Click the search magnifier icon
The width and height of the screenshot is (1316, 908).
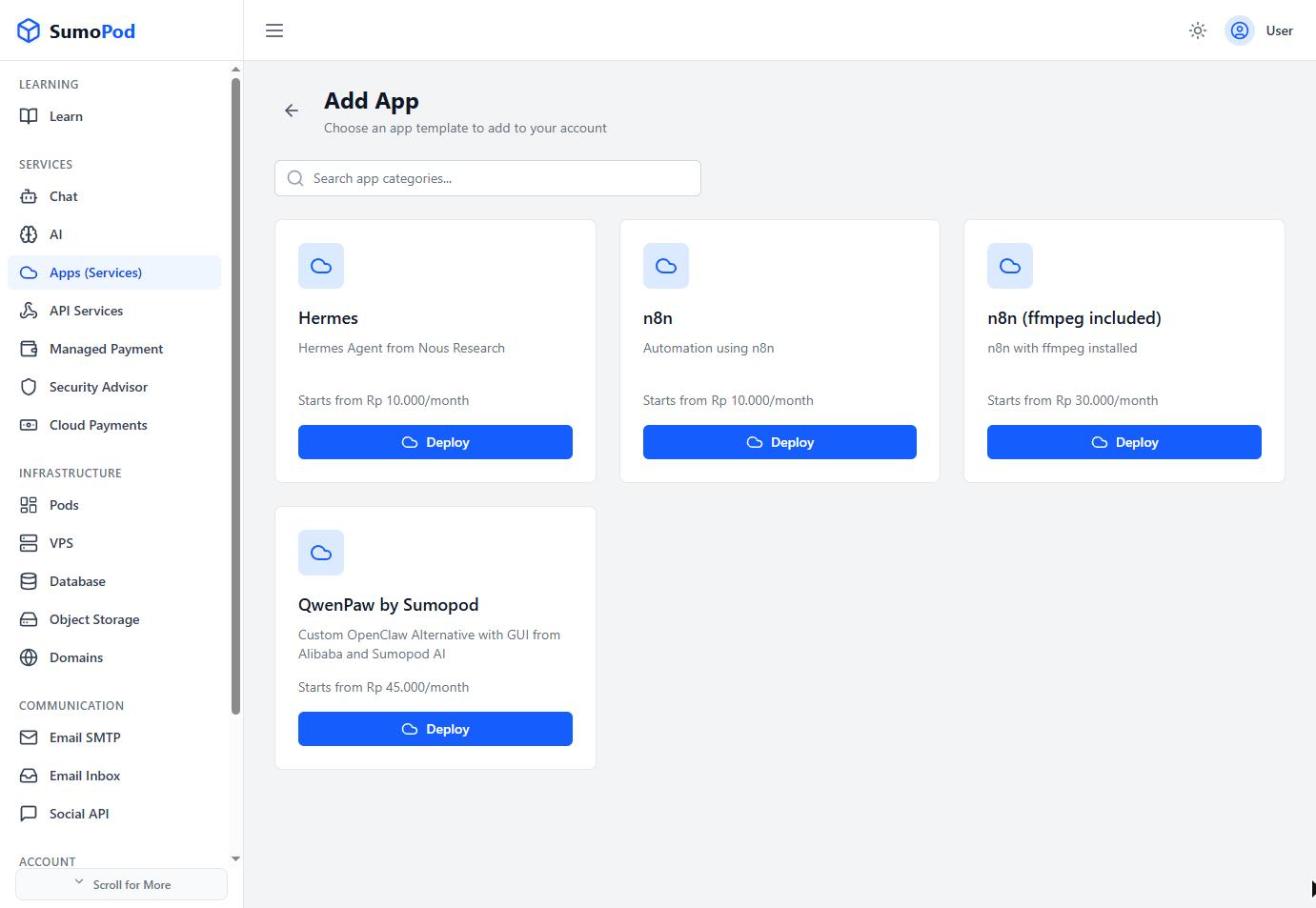(295, 178)
